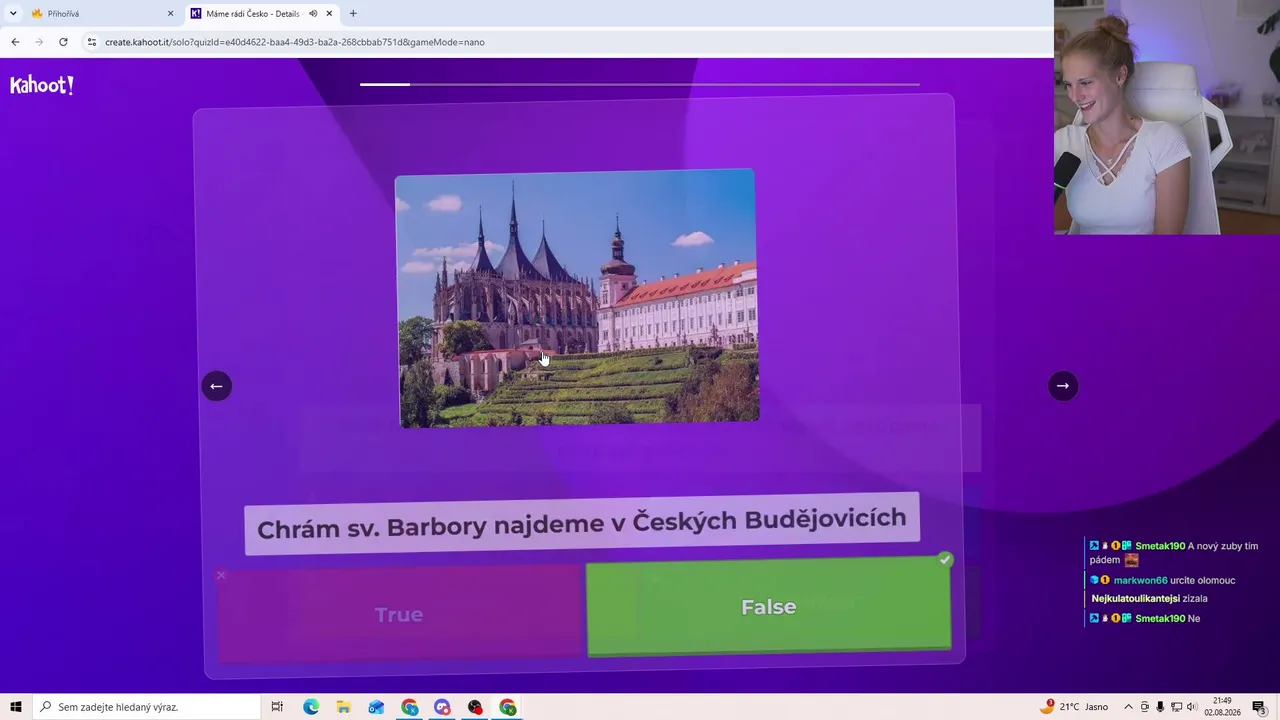Go to the next Kahoot question
The height and width of the screenshot is (720, 1280).
tap(1063, 386)
